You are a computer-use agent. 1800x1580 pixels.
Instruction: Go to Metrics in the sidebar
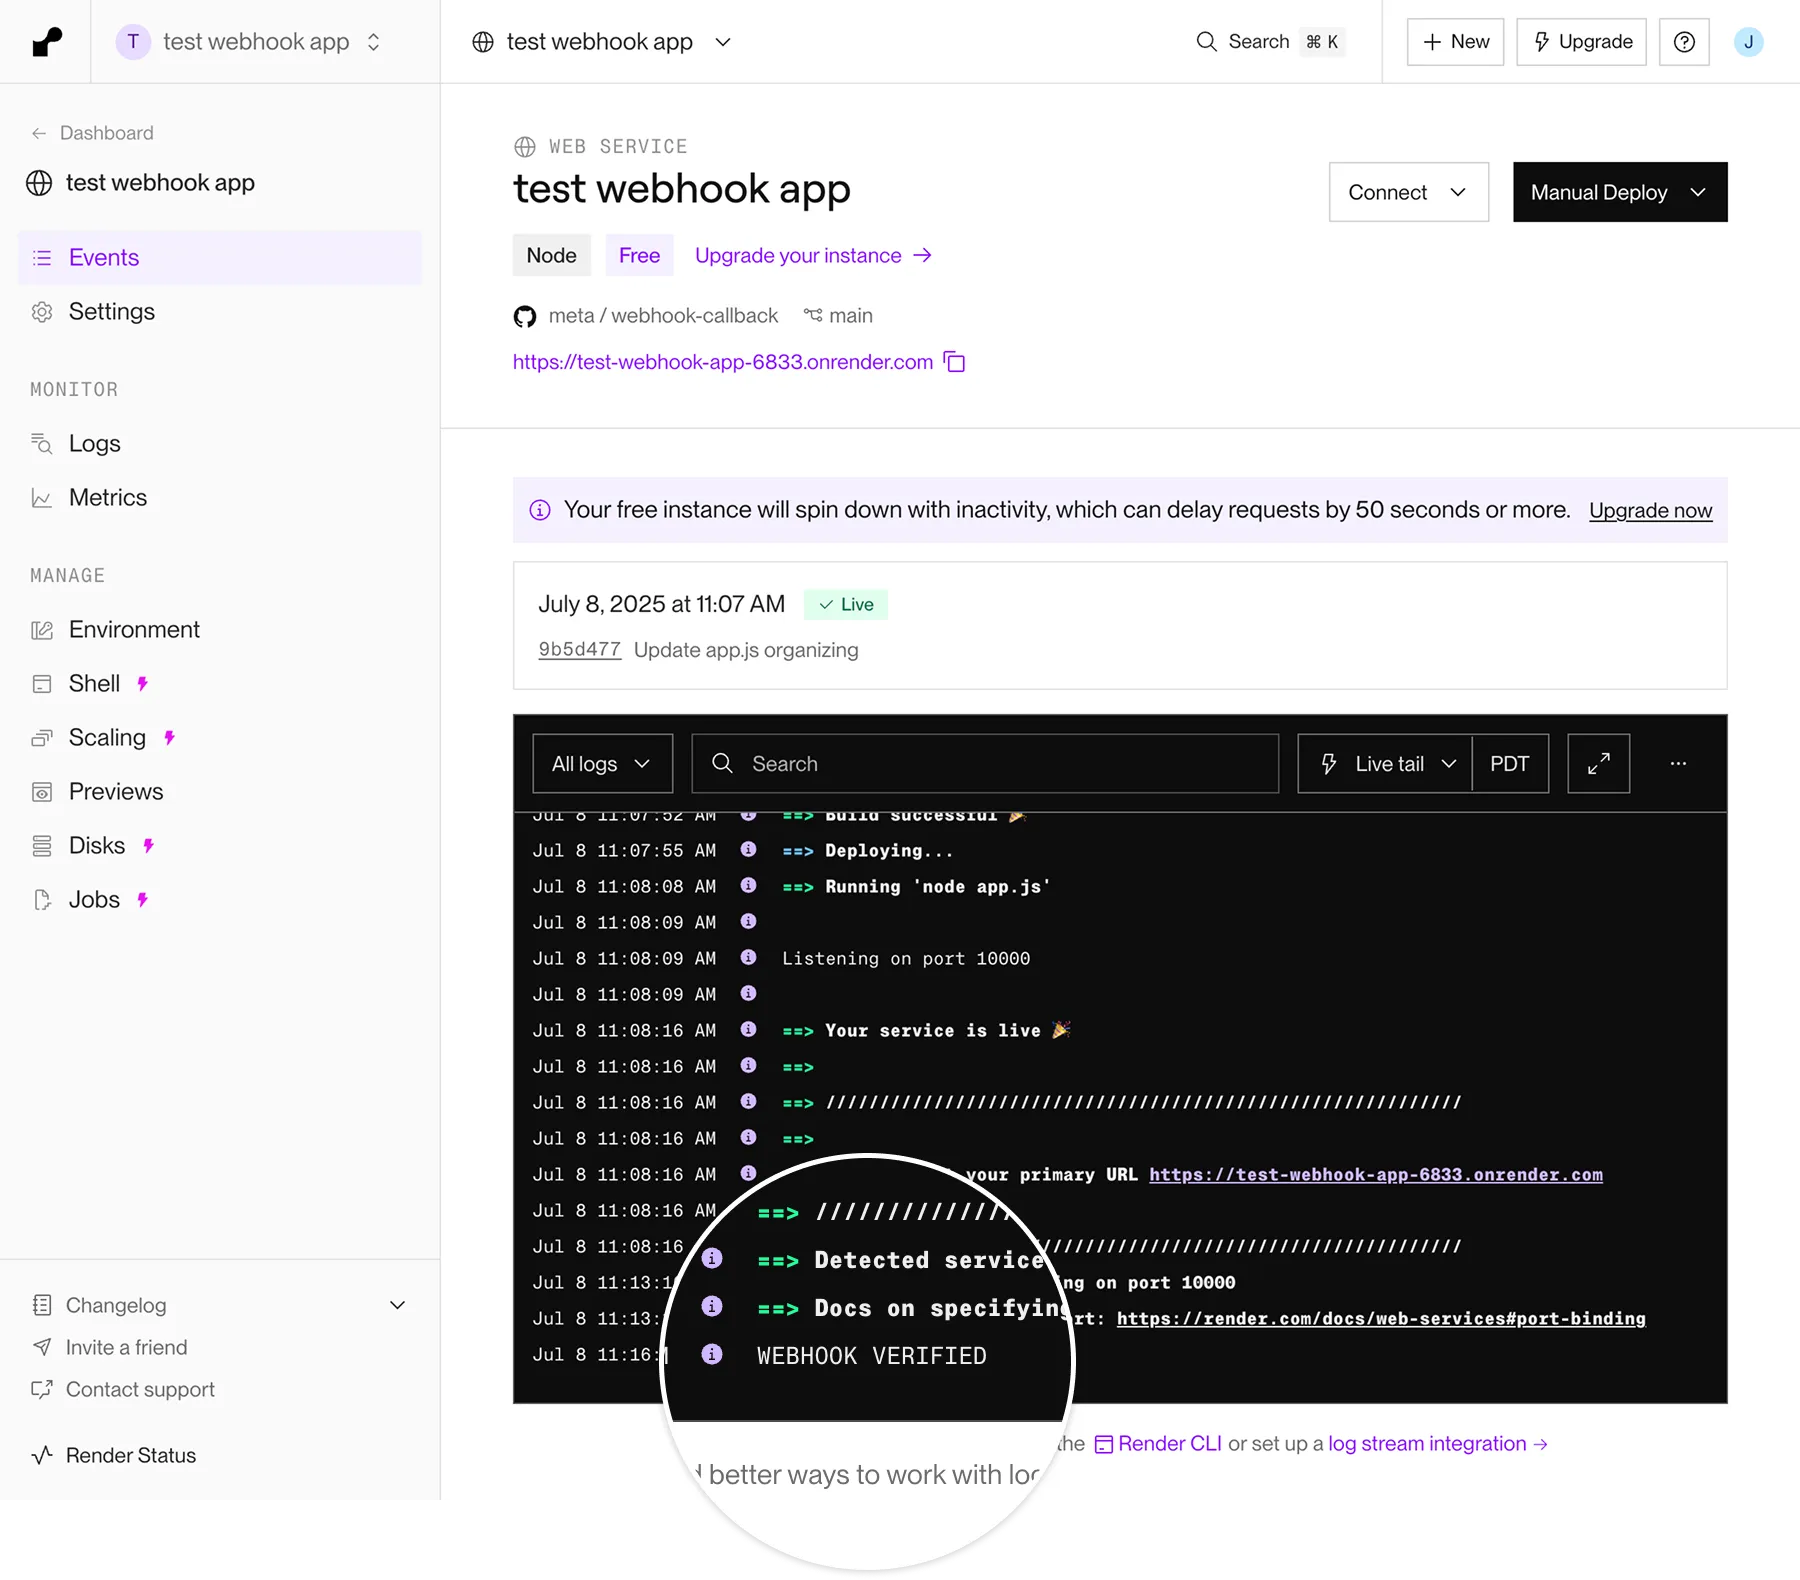[x=107, y=498]
